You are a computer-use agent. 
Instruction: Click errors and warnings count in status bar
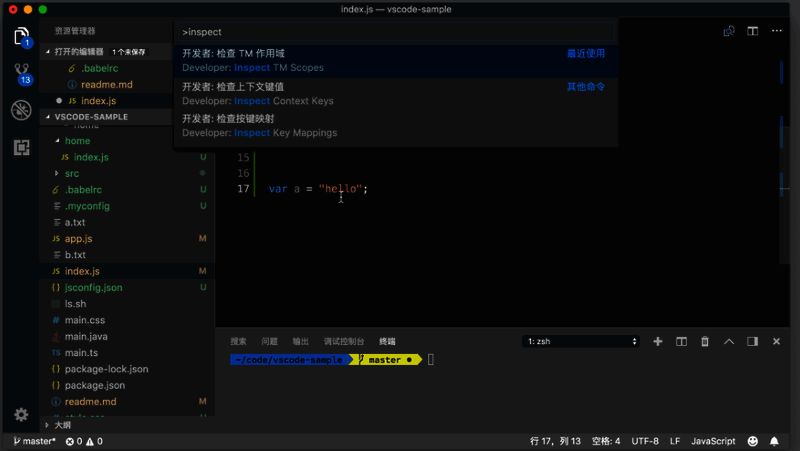(84, 441)
